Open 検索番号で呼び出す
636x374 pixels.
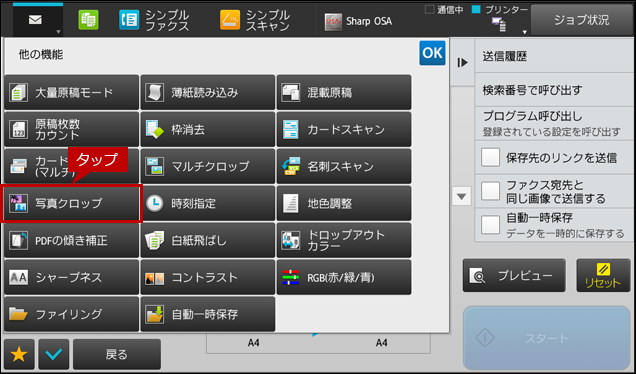554,90
